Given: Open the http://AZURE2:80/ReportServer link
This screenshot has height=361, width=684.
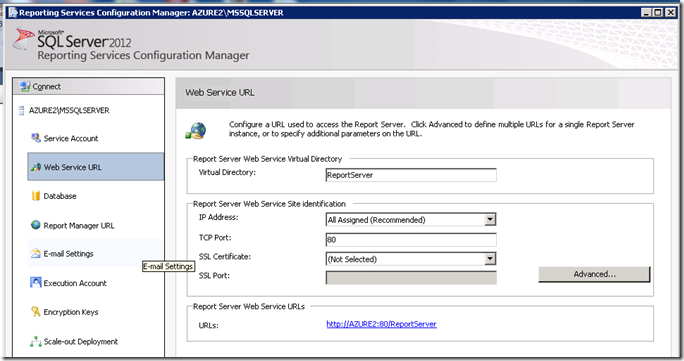Looking at the screenshot, I should (381, 324).
